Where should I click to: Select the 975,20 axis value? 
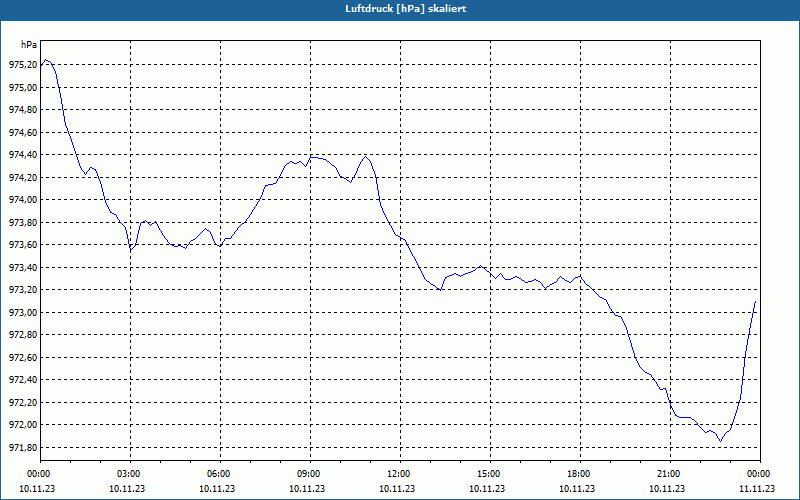(23, 65)
